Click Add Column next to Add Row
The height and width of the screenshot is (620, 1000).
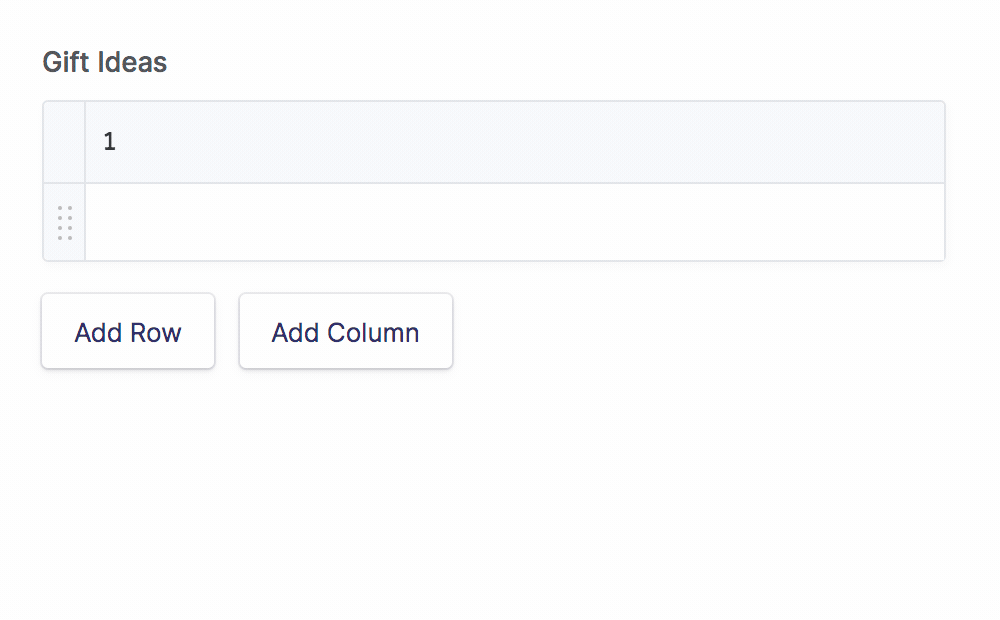point(345,331)
